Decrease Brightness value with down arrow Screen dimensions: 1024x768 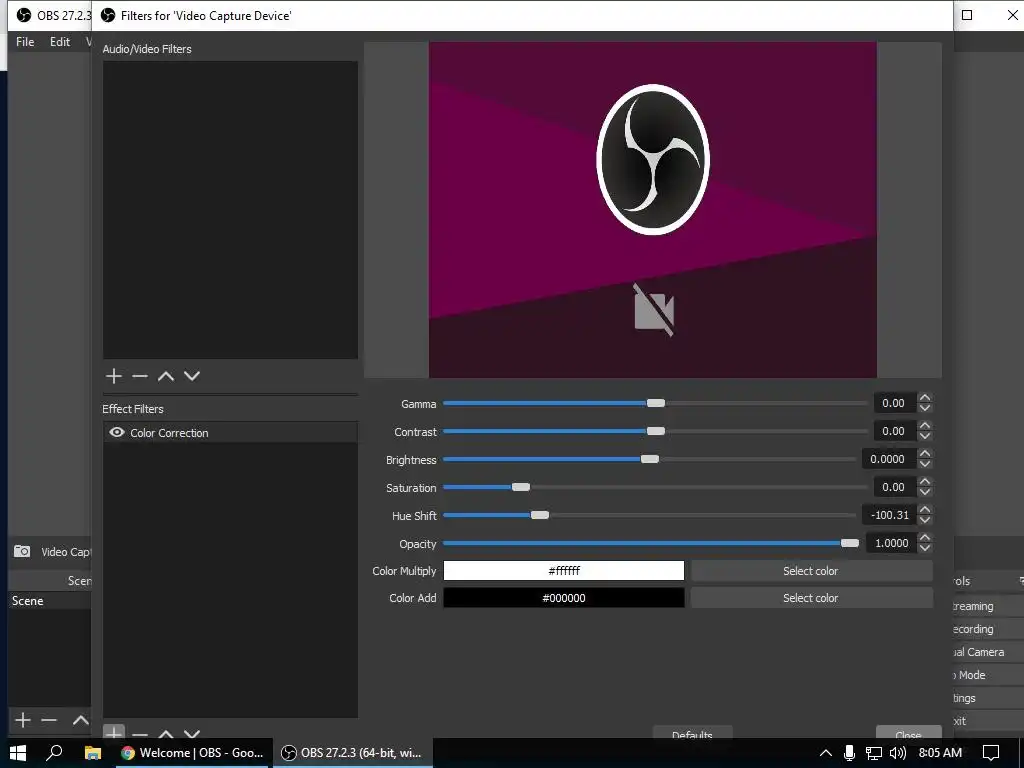pyautogui.click(x=925, y=464)
